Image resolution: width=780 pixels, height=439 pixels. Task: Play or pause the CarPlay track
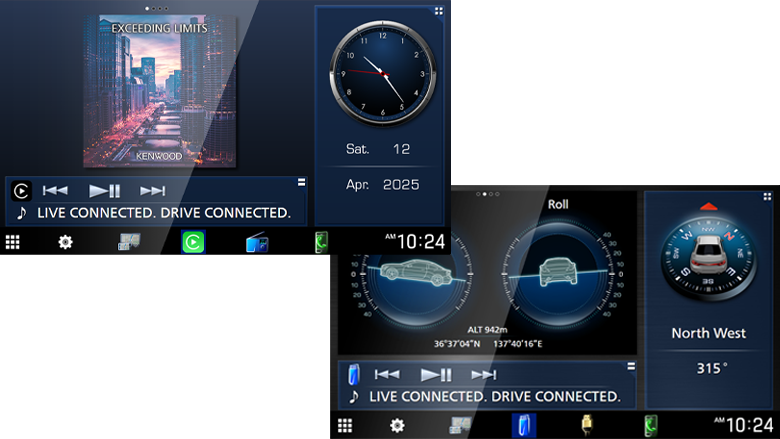pos(104,190)
